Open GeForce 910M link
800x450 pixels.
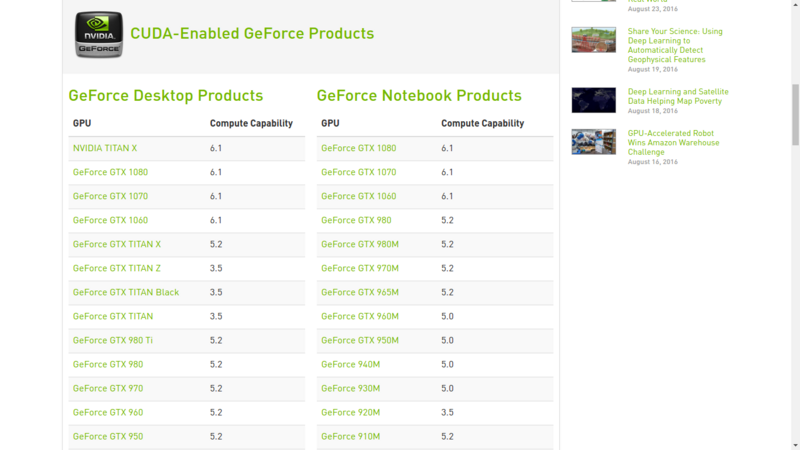[351, 436]
